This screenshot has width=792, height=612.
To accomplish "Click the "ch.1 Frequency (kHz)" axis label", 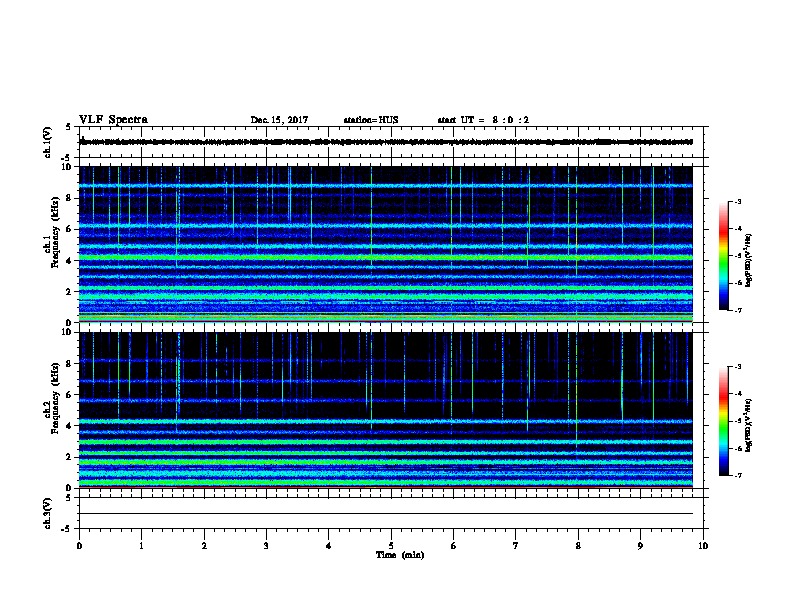I will pyautogui.click(x=51, y=233).
